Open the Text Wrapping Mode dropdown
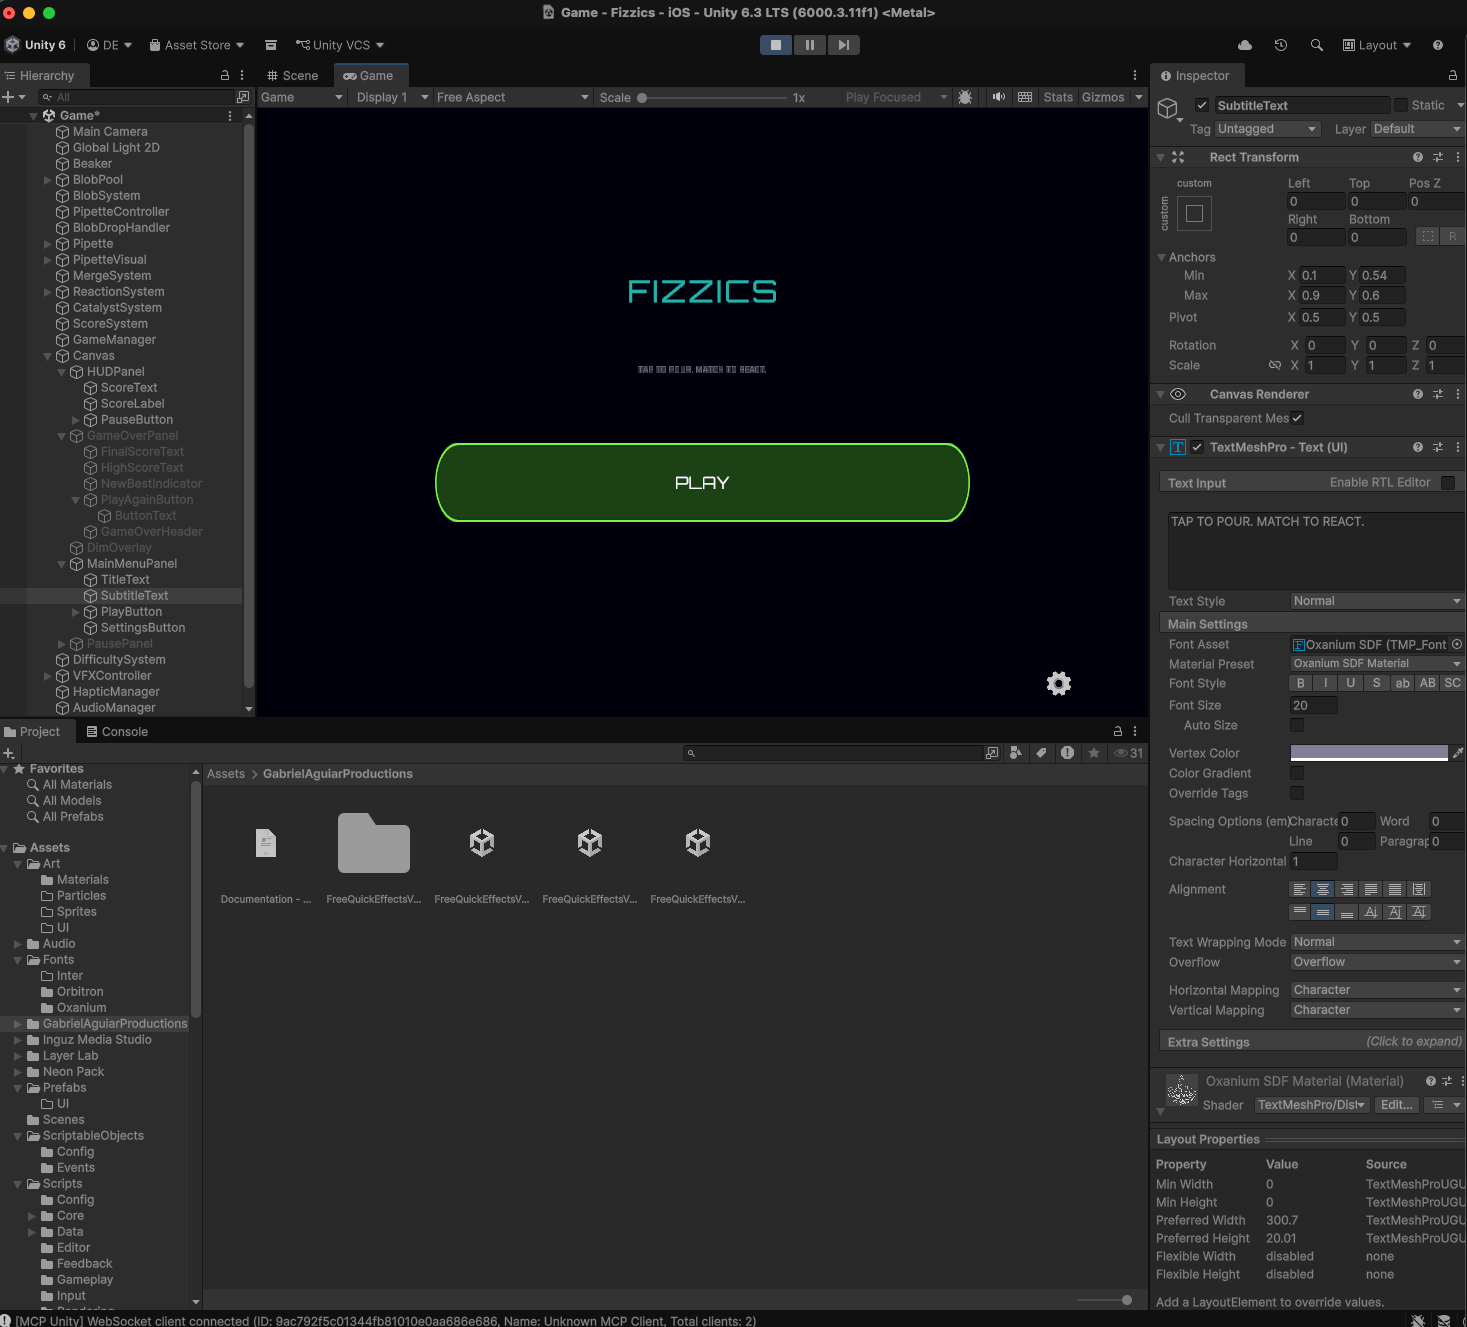1467x1327 pixels. tap(1375, 941)
